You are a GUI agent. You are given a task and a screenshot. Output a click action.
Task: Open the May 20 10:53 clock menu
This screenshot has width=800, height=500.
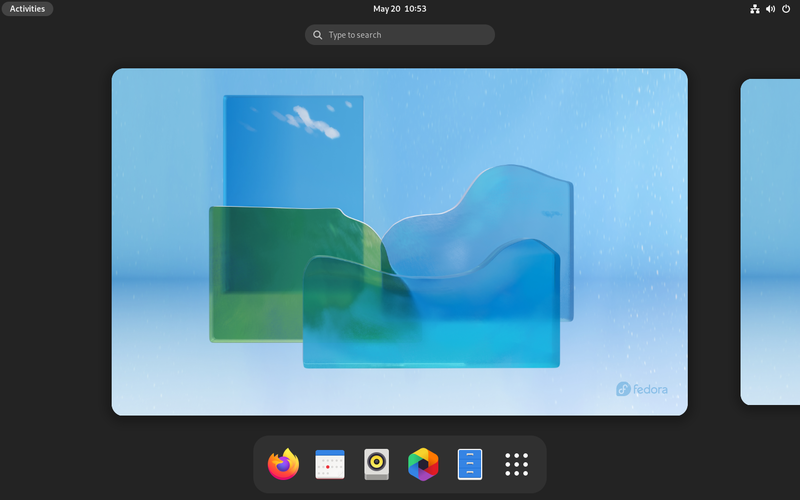(x=400, y=9)
